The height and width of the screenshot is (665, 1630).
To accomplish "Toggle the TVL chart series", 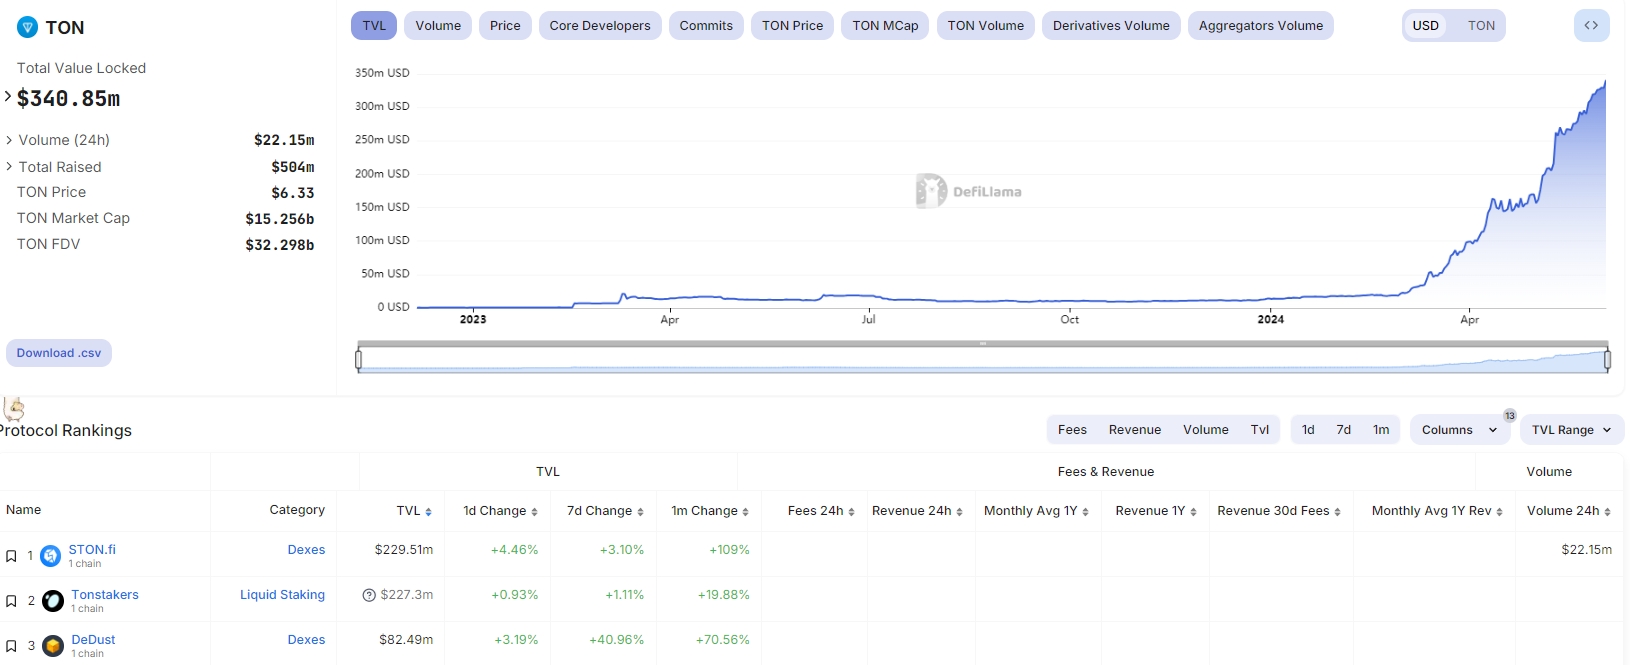I will pyautogui.click(x=374, y=26).
